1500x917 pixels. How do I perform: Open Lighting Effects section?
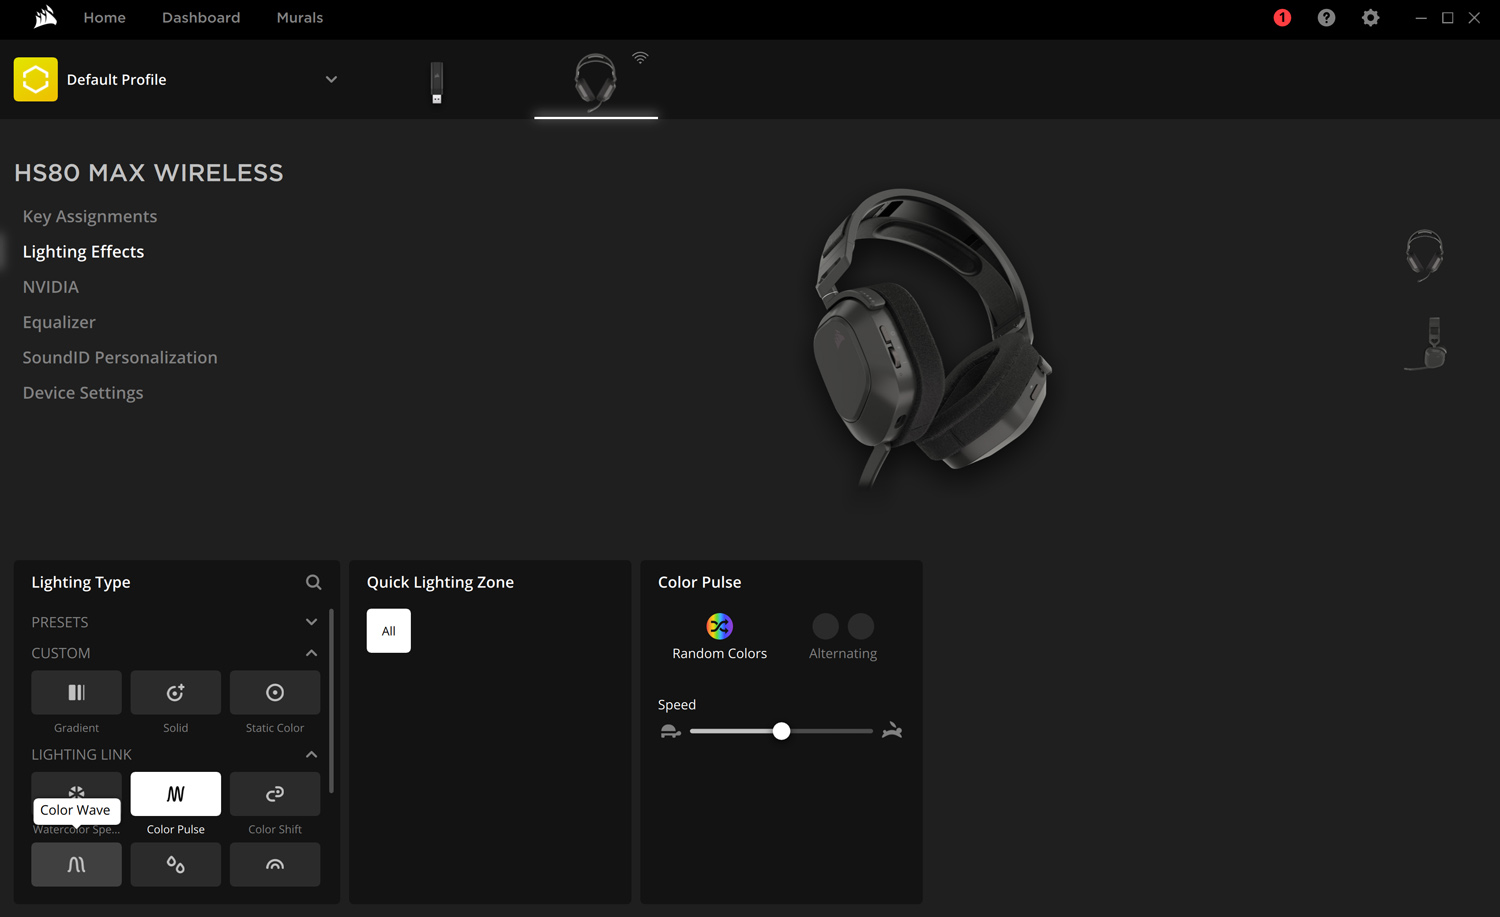(x=83, y=252)
